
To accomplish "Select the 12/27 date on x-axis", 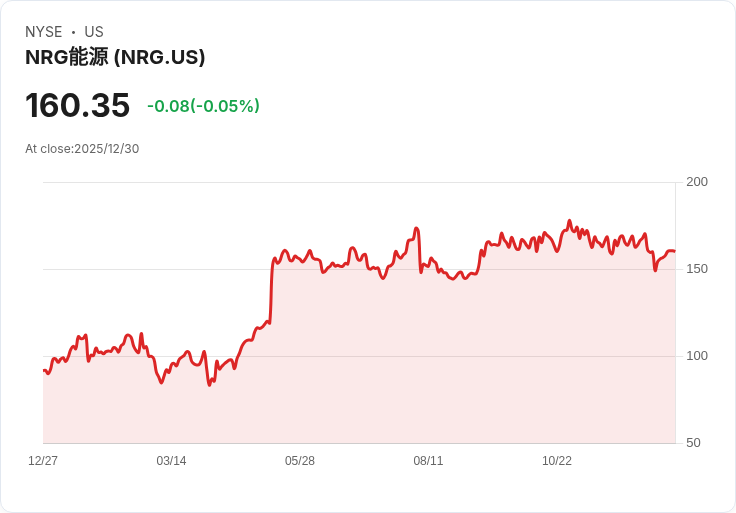I will [43, 461].
